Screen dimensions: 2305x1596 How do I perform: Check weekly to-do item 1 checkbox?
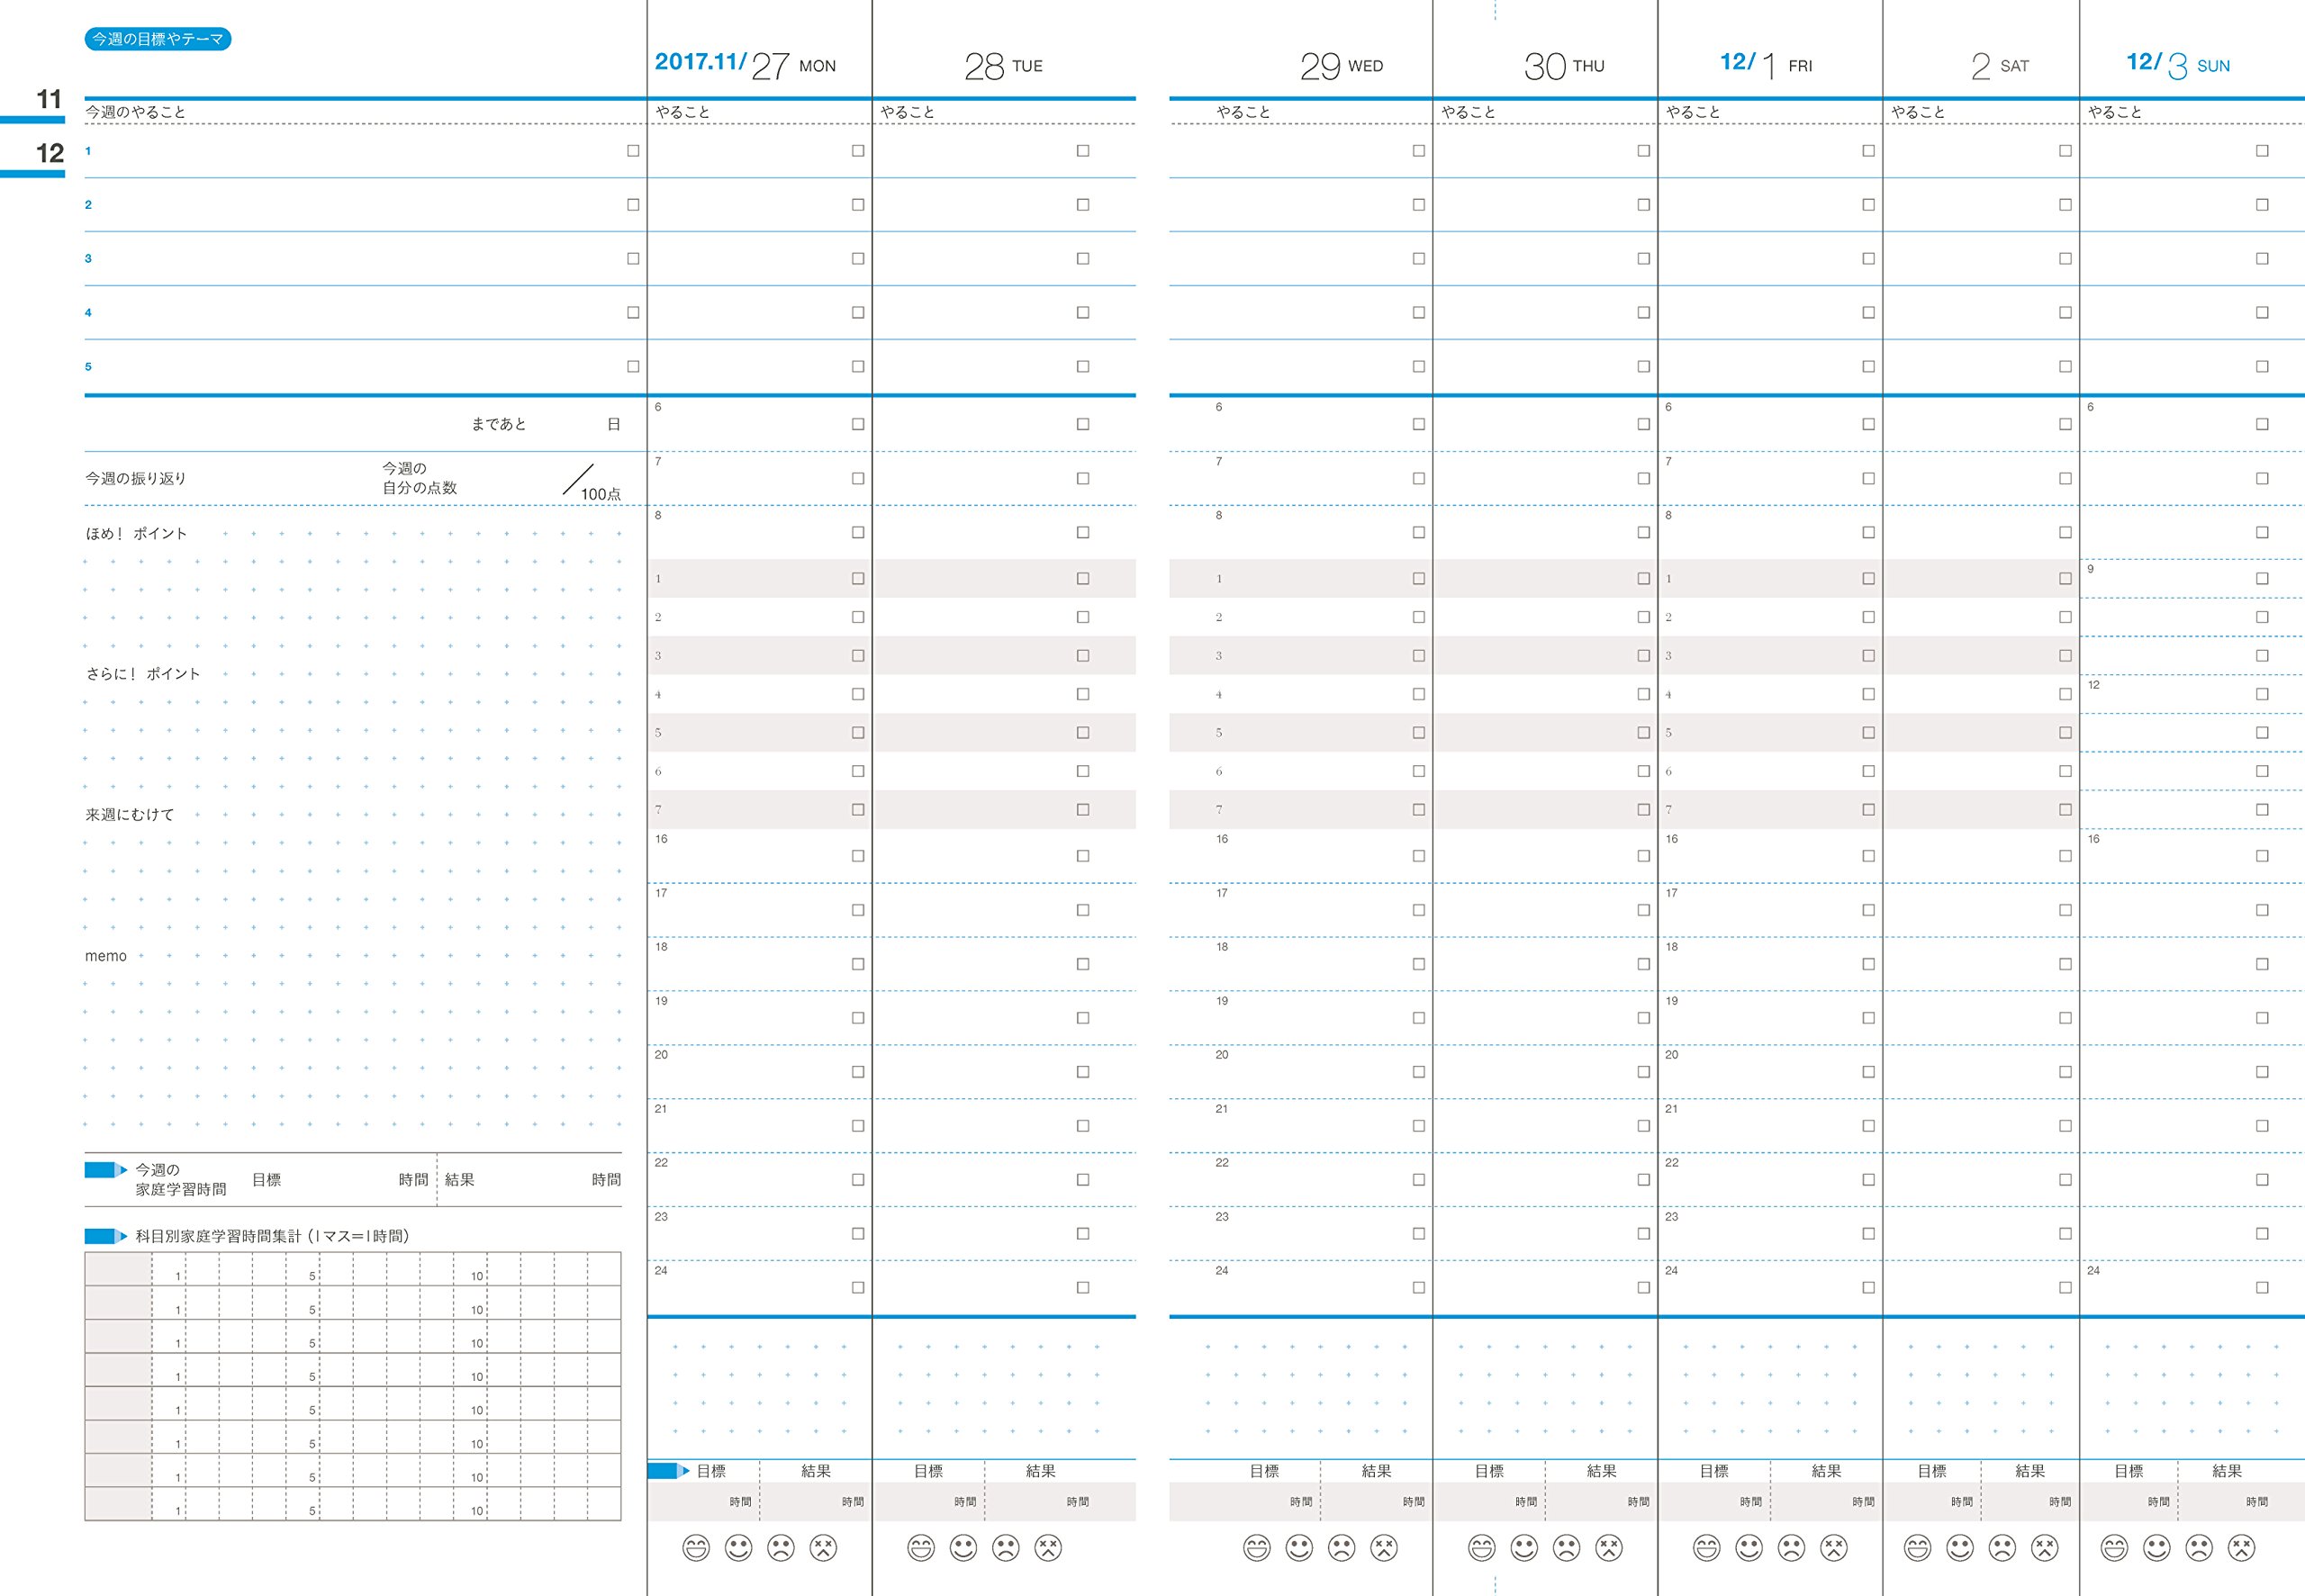(x=633, y=151)
